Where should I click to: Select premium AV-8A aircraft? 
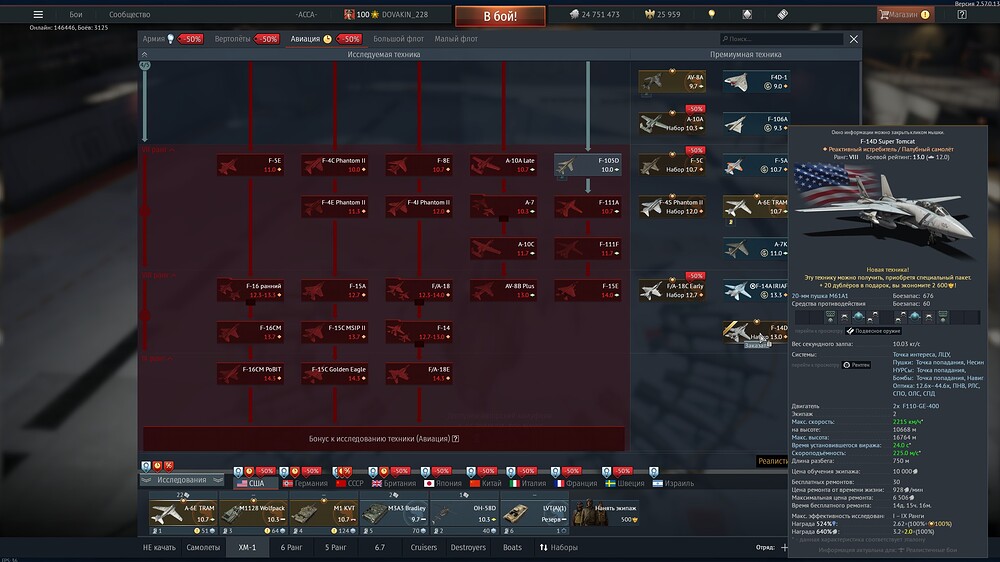tap(672, 82)
